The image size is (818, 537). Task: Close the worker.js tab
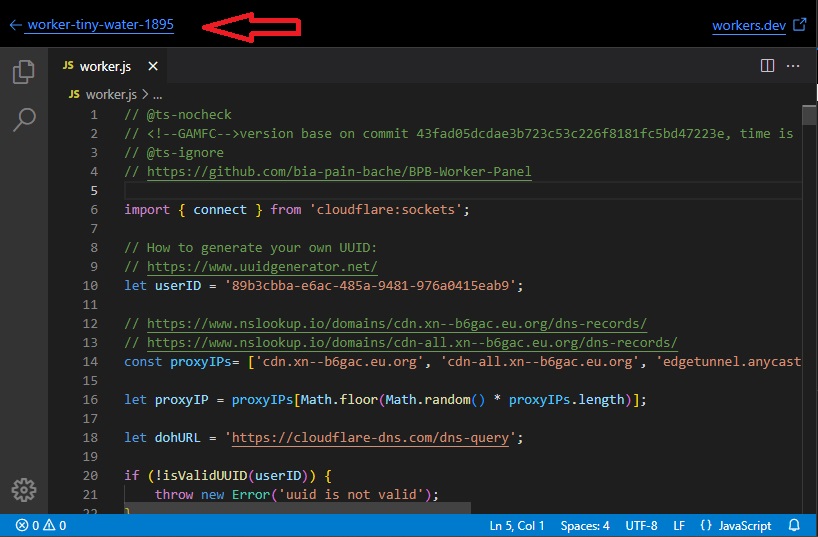coord(153,66)
